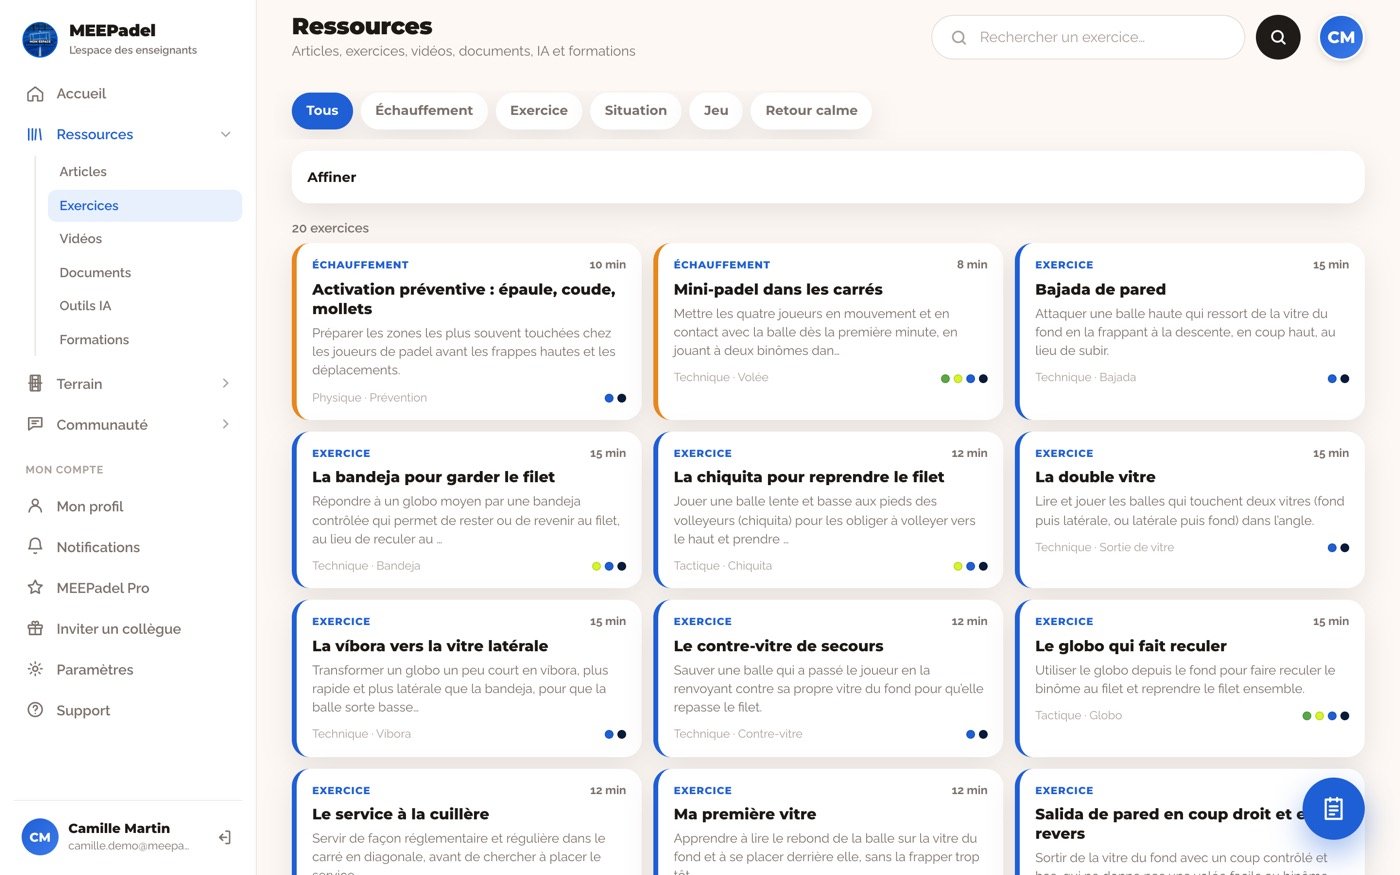Viewport: 1400px width, 875px height.
Task: Filter by the Retour calme tab
Action: (x=812, y=111)
